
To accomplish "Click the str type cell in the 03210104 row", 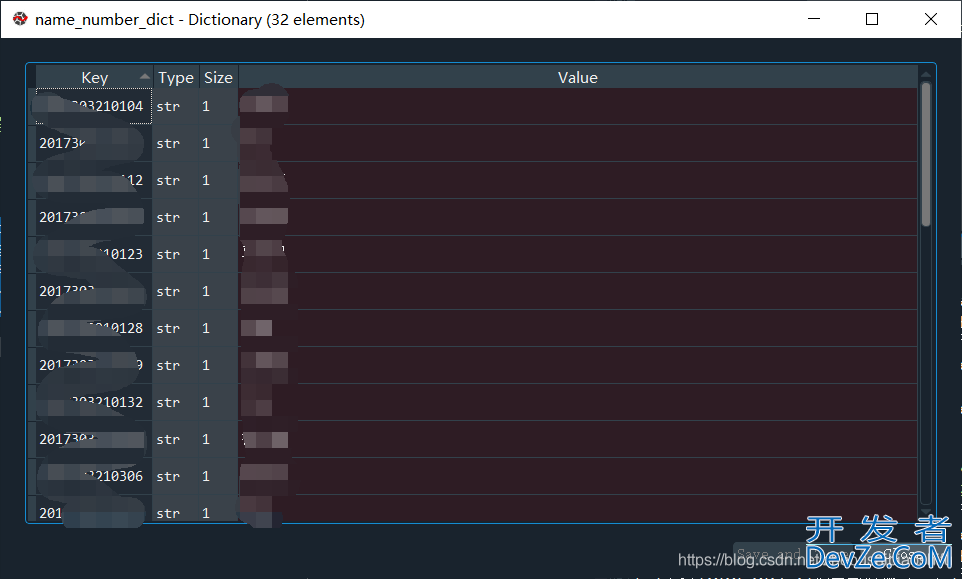I will pyautogui.click(x=175, y=106).
